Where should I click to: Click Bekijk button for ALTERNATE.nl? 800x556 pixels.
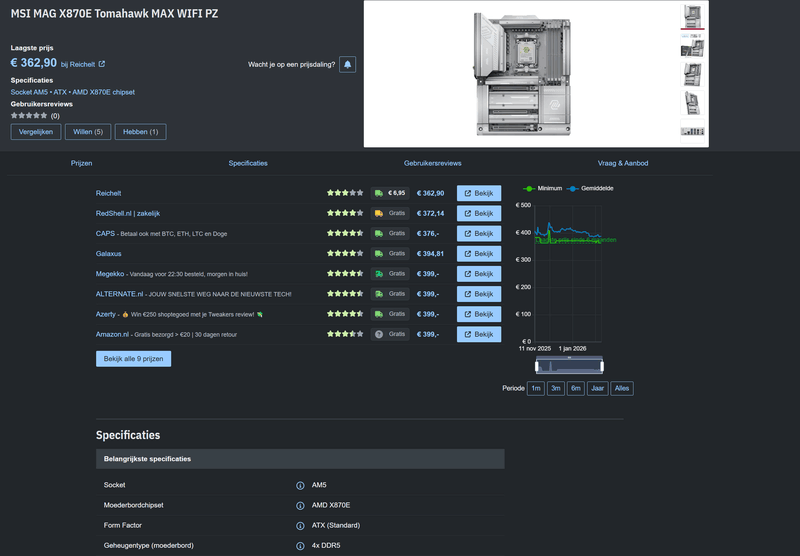tap(479, 294)
